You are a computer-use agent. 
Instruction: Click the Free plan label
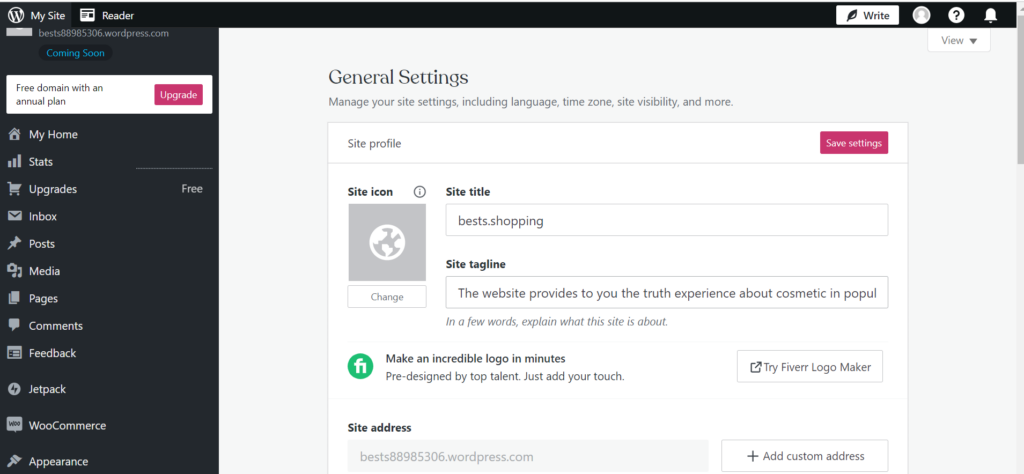click(x=192, y=189)
